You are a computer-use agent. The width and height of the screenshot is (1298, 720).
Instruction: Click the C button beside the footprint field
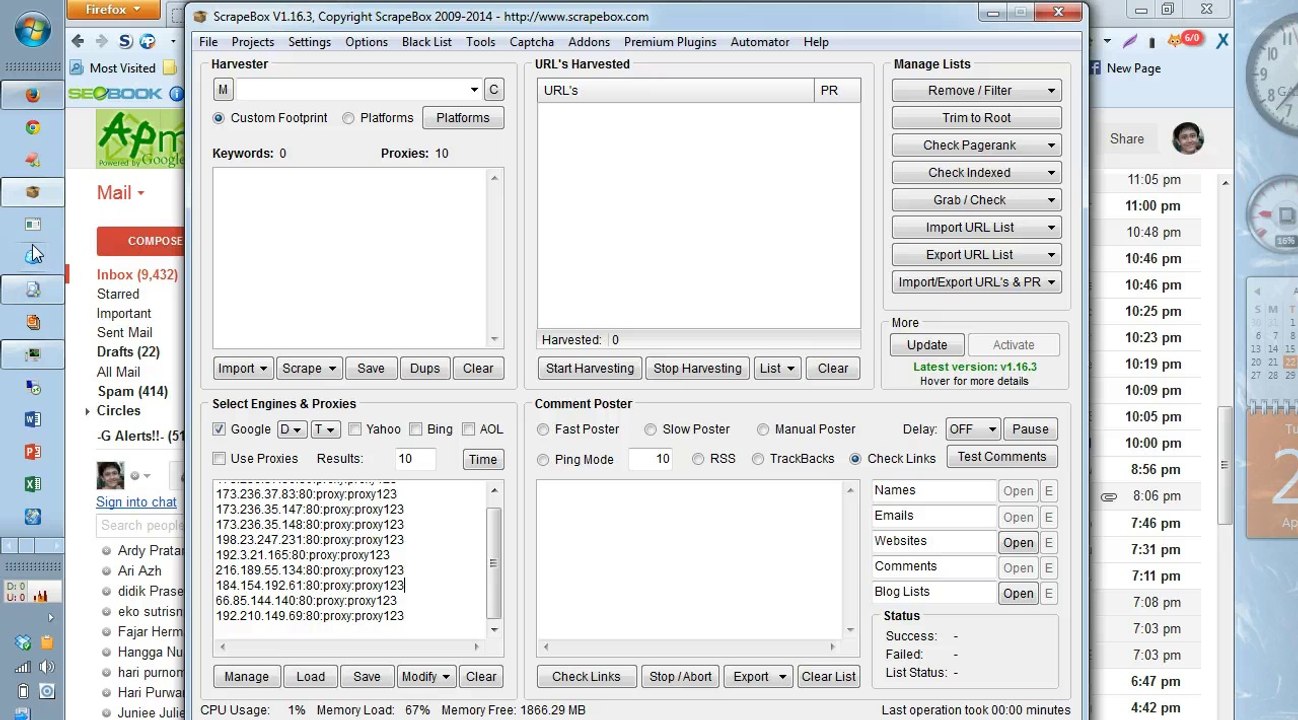[x=493, y=90]
